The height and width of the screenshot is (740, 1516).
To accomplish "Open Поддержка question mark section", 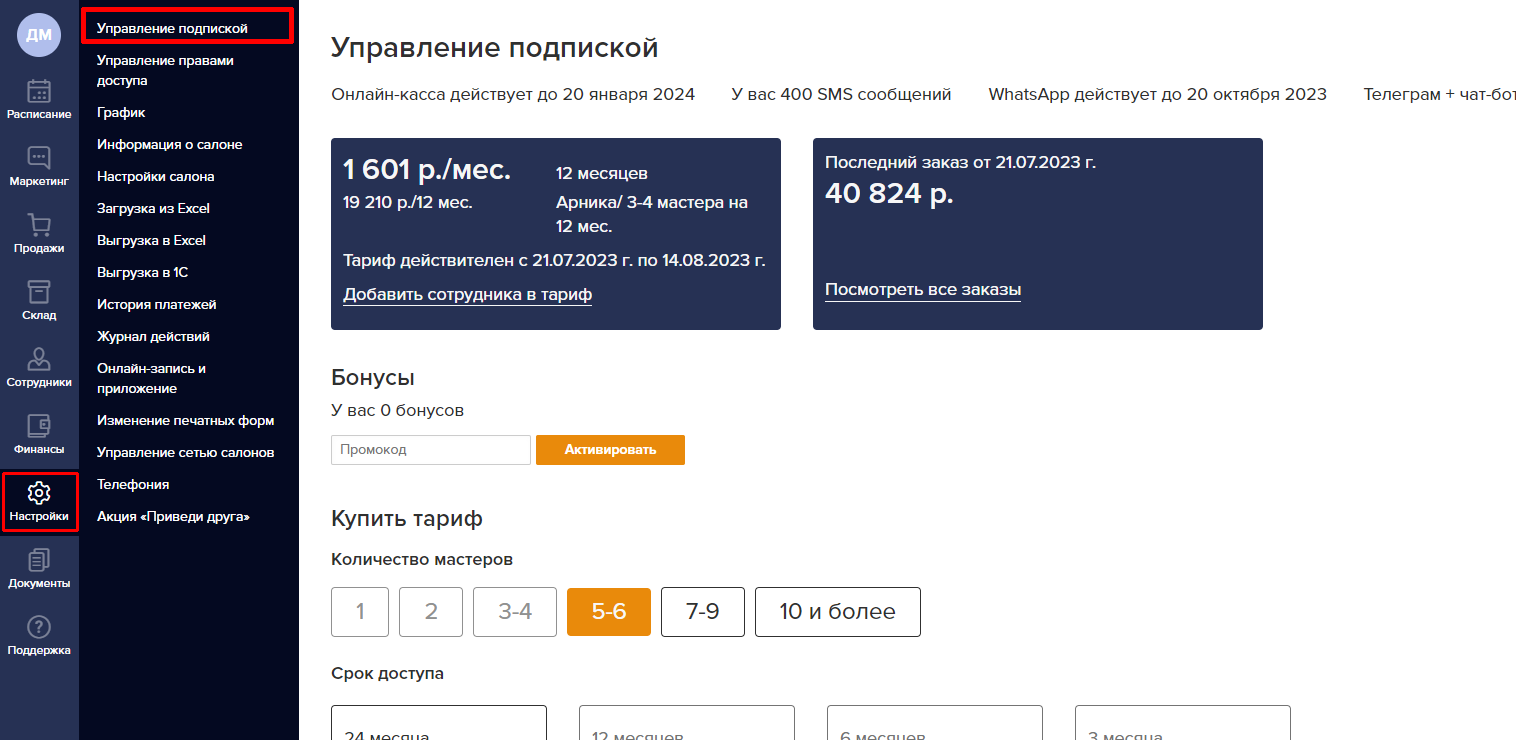I will [x=39, y=636].
